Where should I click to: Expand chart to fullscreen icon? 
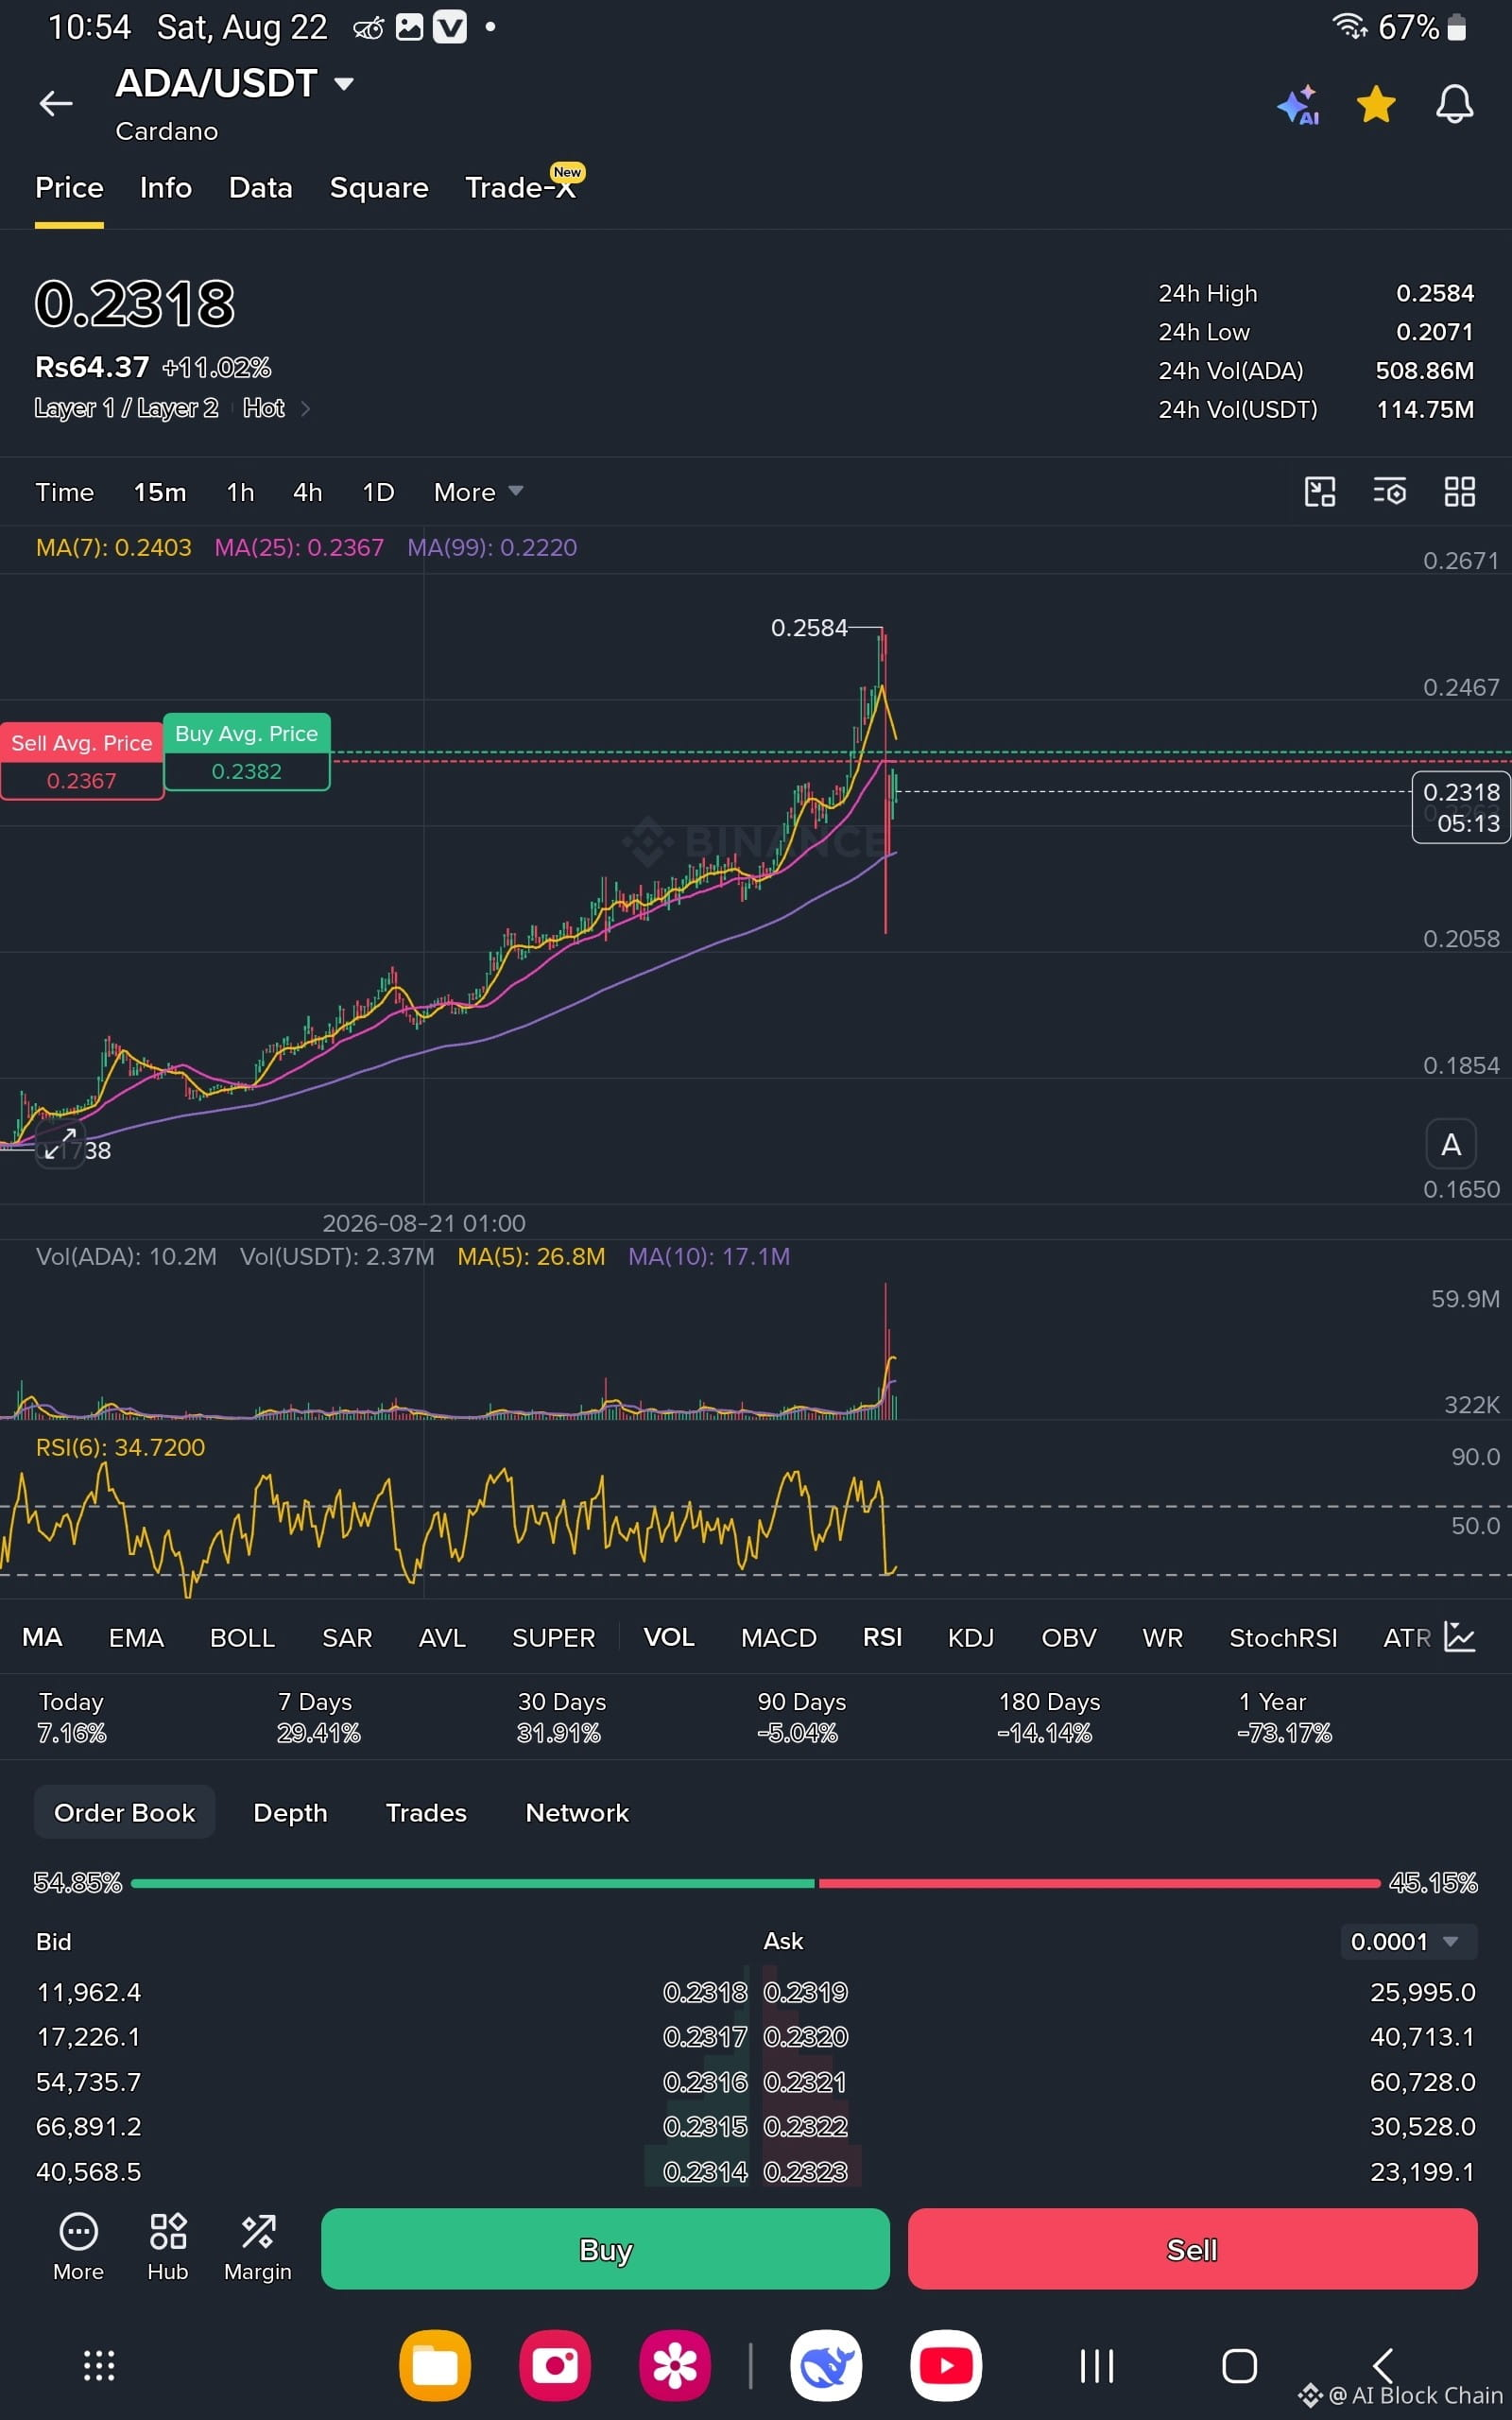tap(60, 1143)
